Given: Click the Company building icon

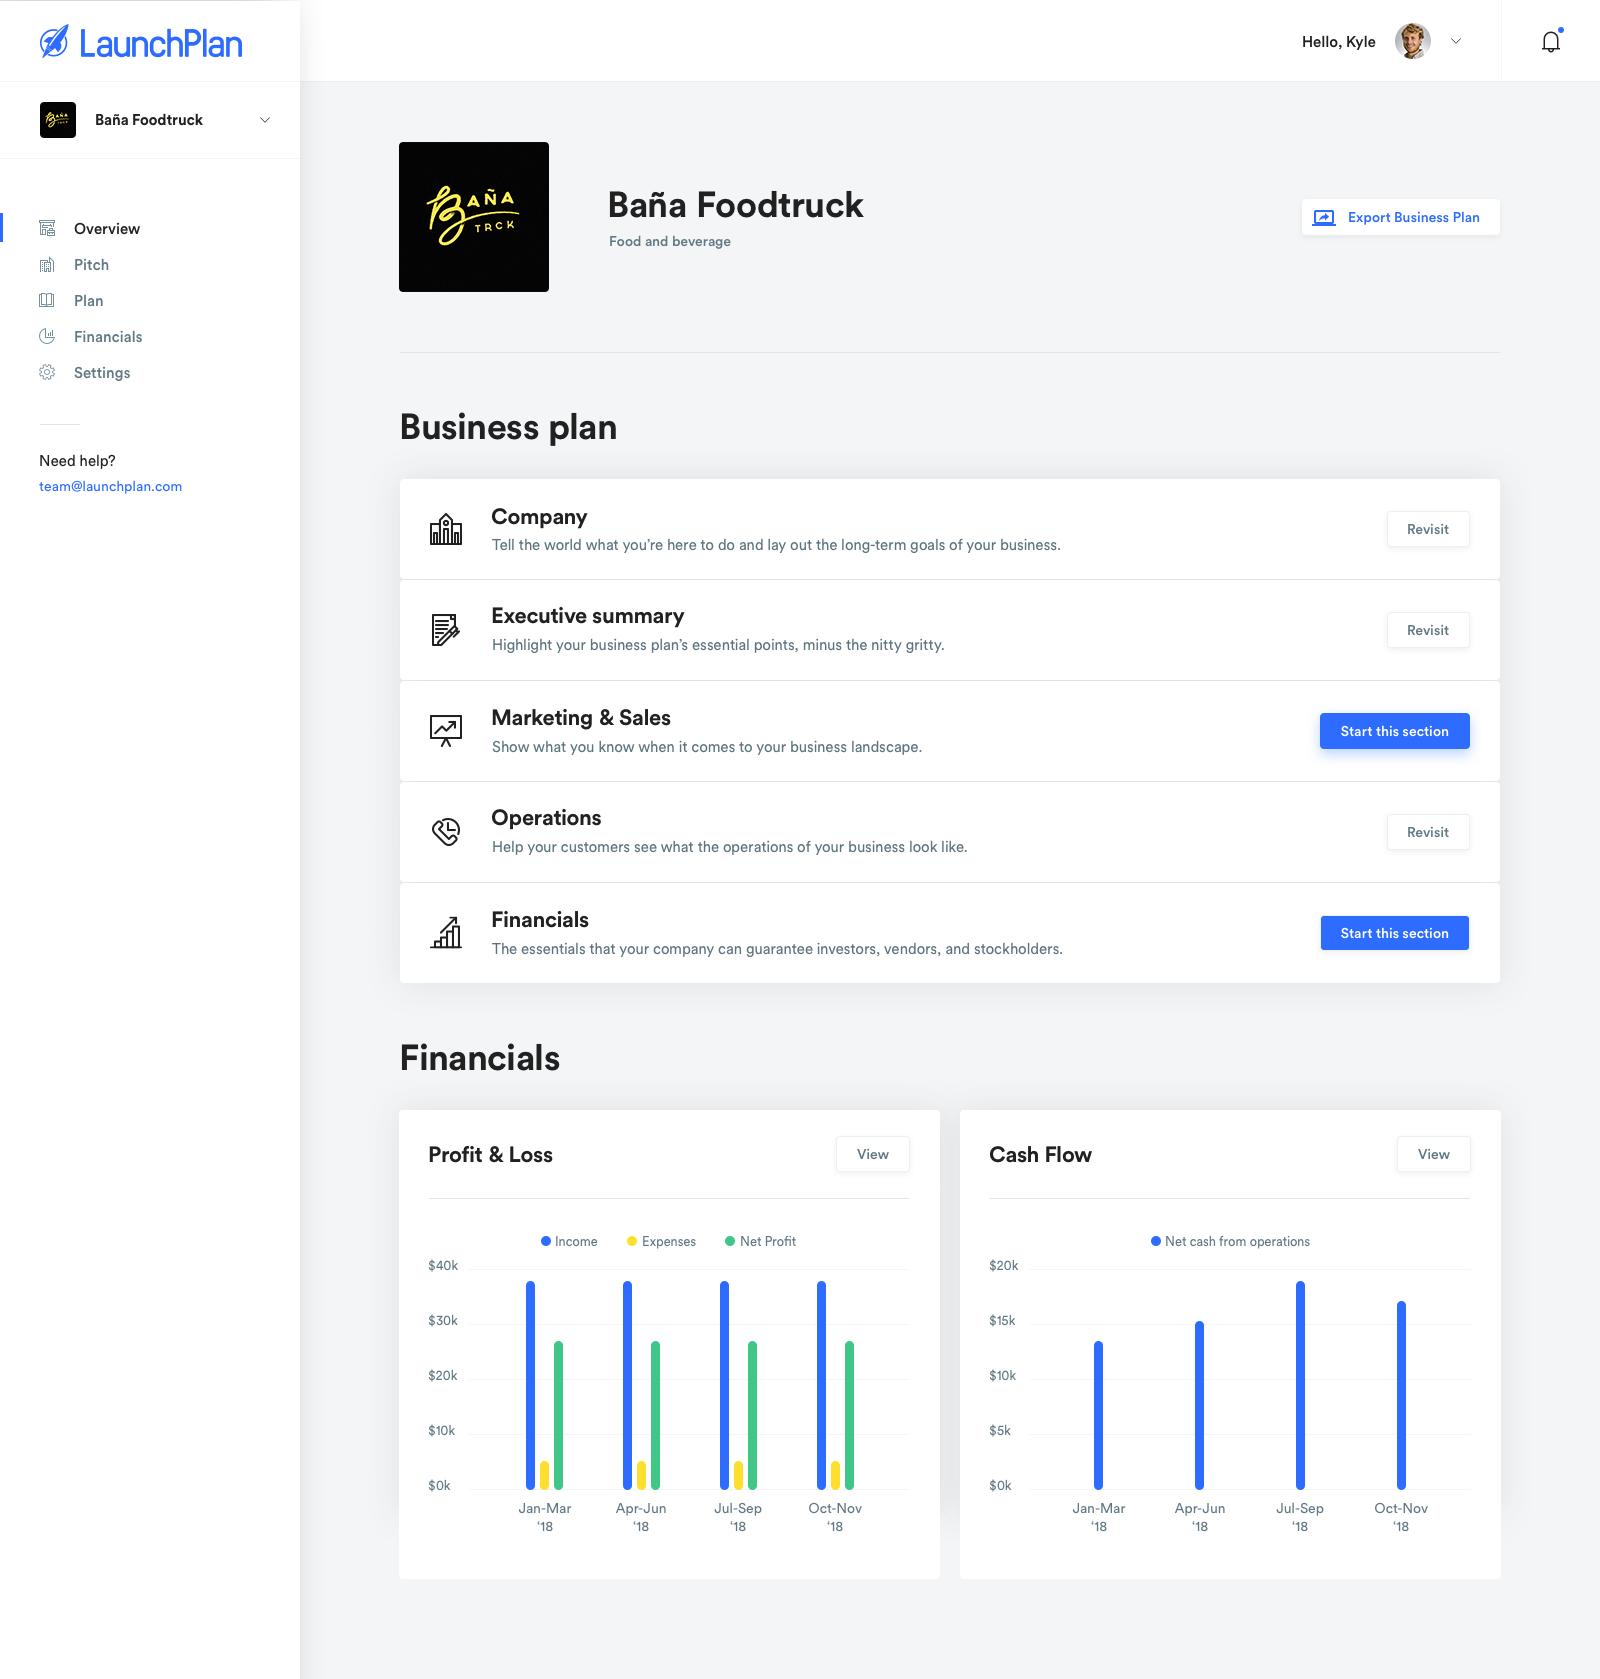Looking at the screenshot, I should coord(446,529).
